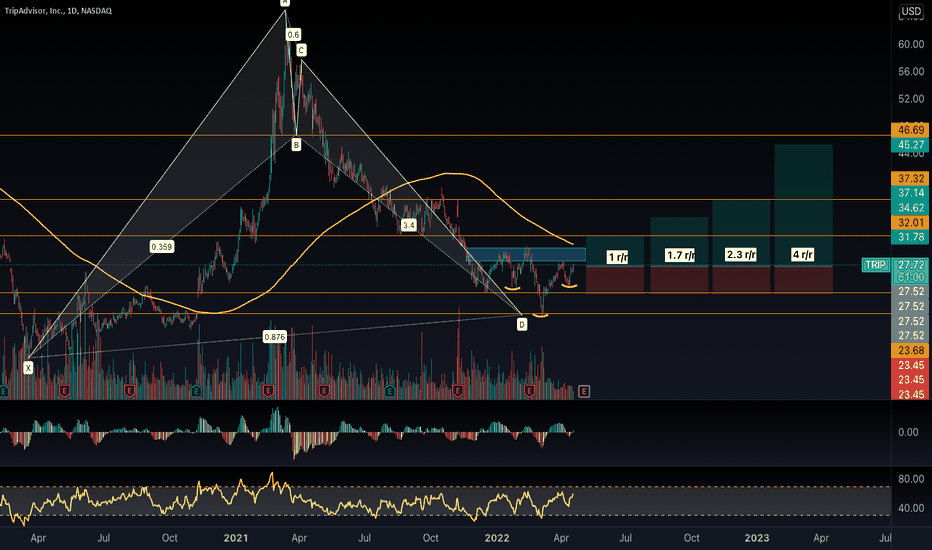Click the '1 r/r' position label
The width and height of the screenshot is (932, 550).
pyautogui.click(x=618, y=257)
